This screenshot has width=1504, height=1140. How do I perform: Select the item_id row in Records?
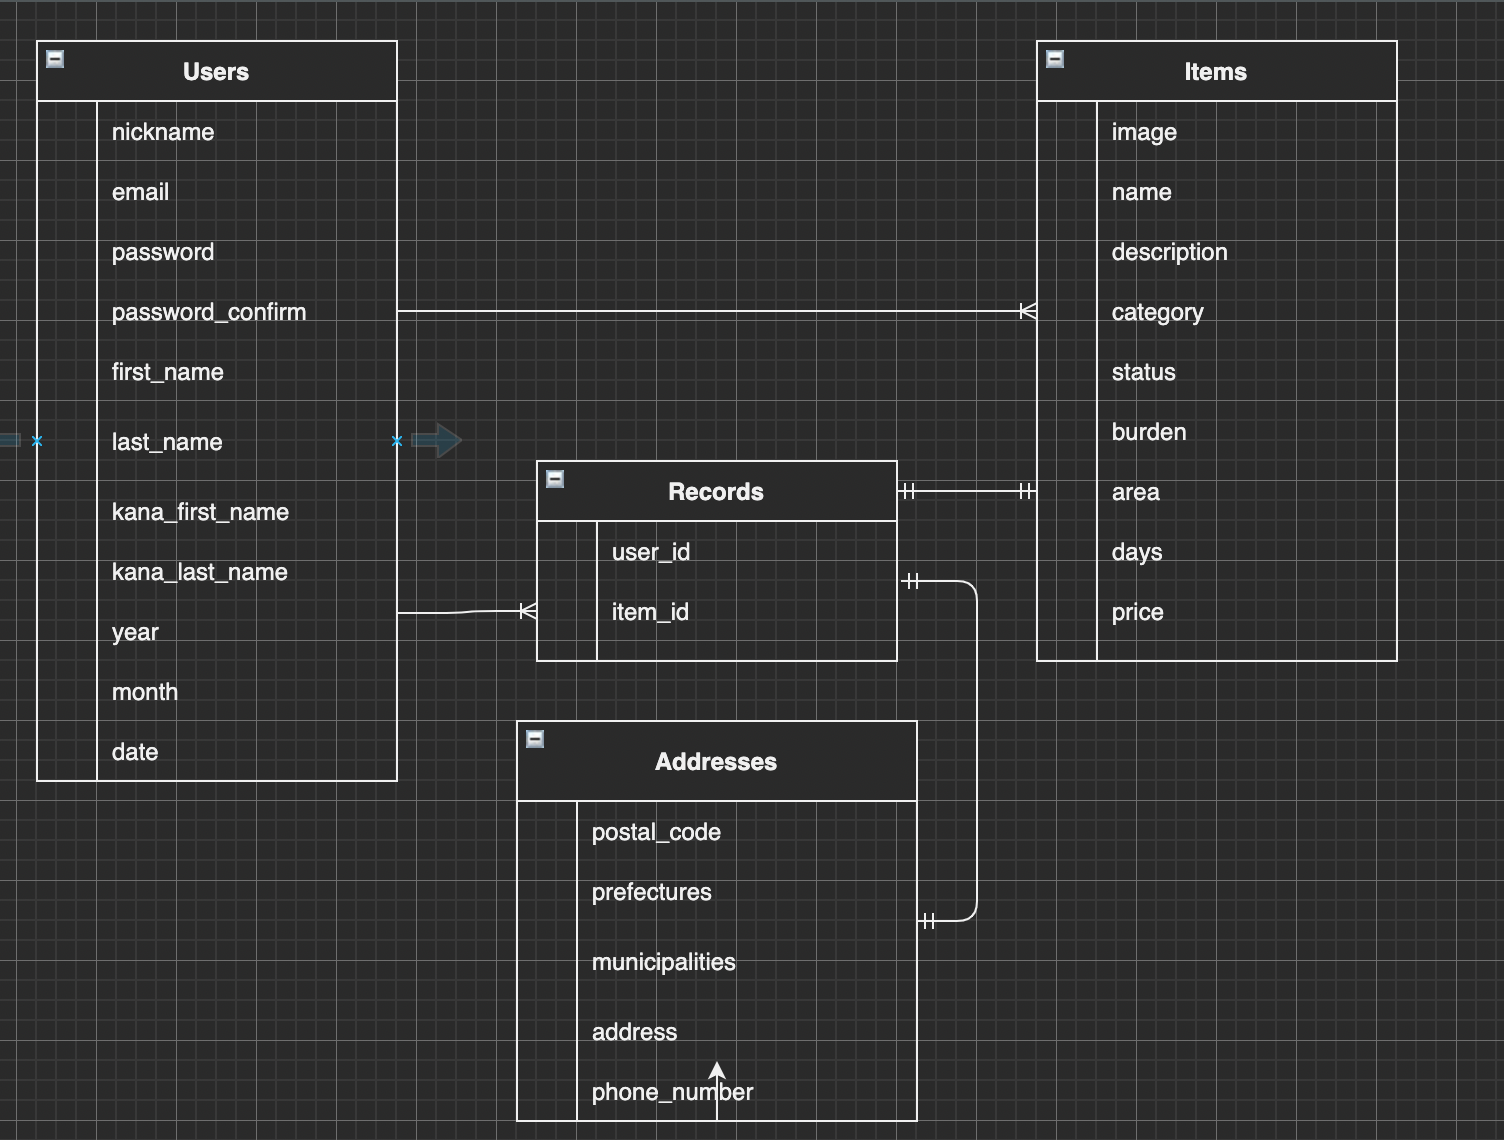717,611
